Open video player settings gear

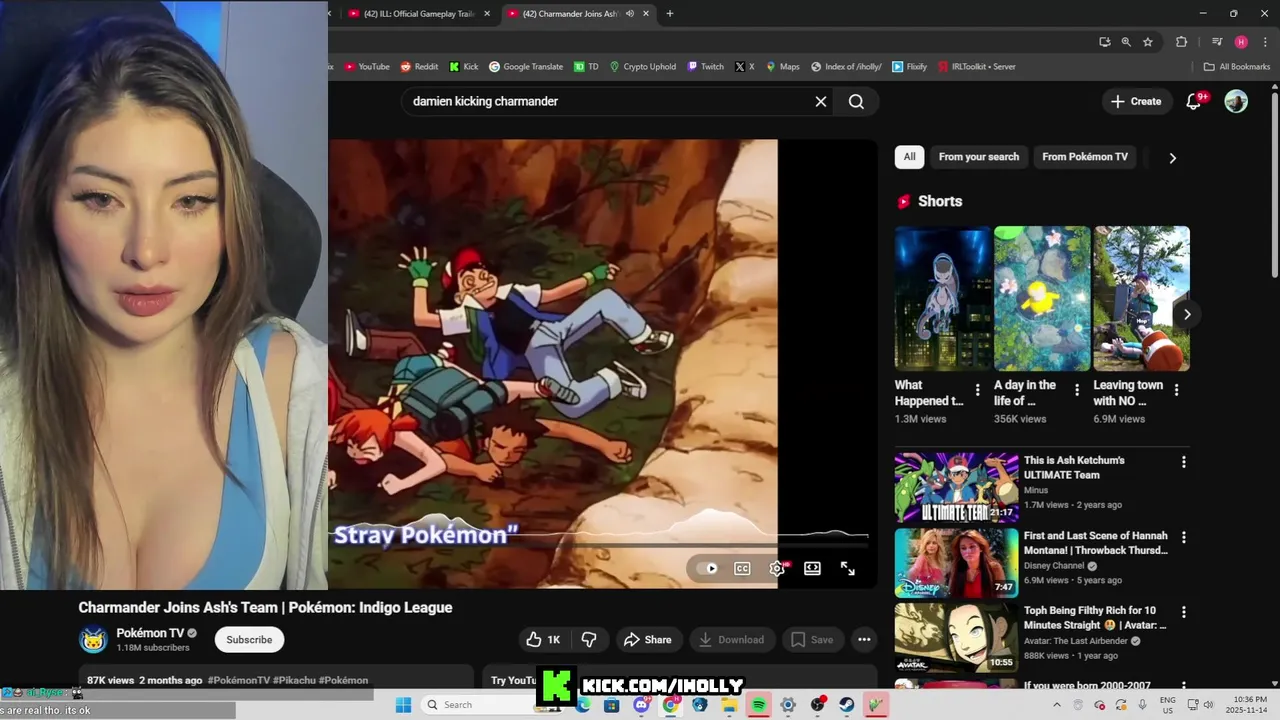pyautogui.click(x=777, y=568)
